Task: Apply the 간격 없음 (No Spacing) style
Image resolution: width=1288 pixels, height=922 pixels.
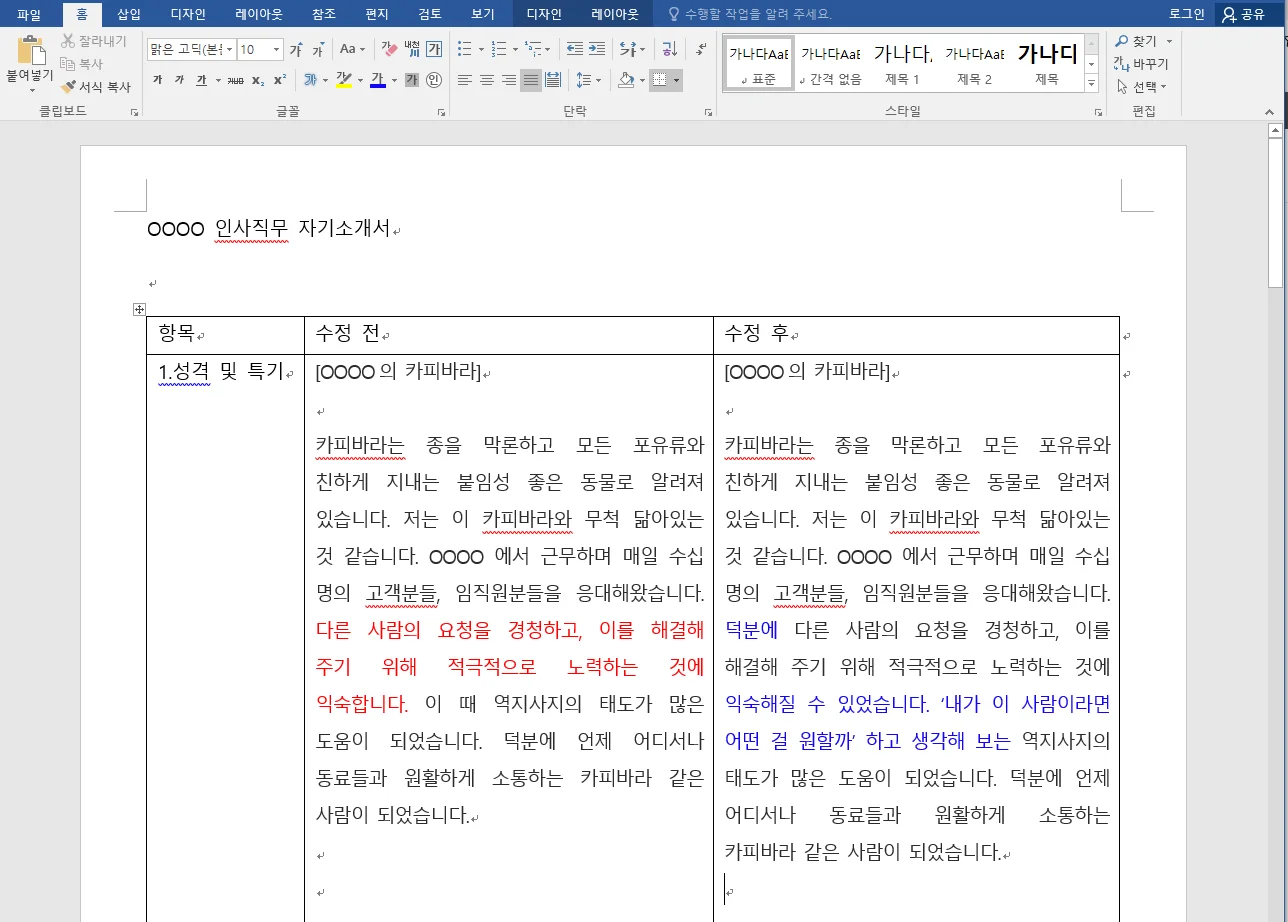Action: point(831,64)
